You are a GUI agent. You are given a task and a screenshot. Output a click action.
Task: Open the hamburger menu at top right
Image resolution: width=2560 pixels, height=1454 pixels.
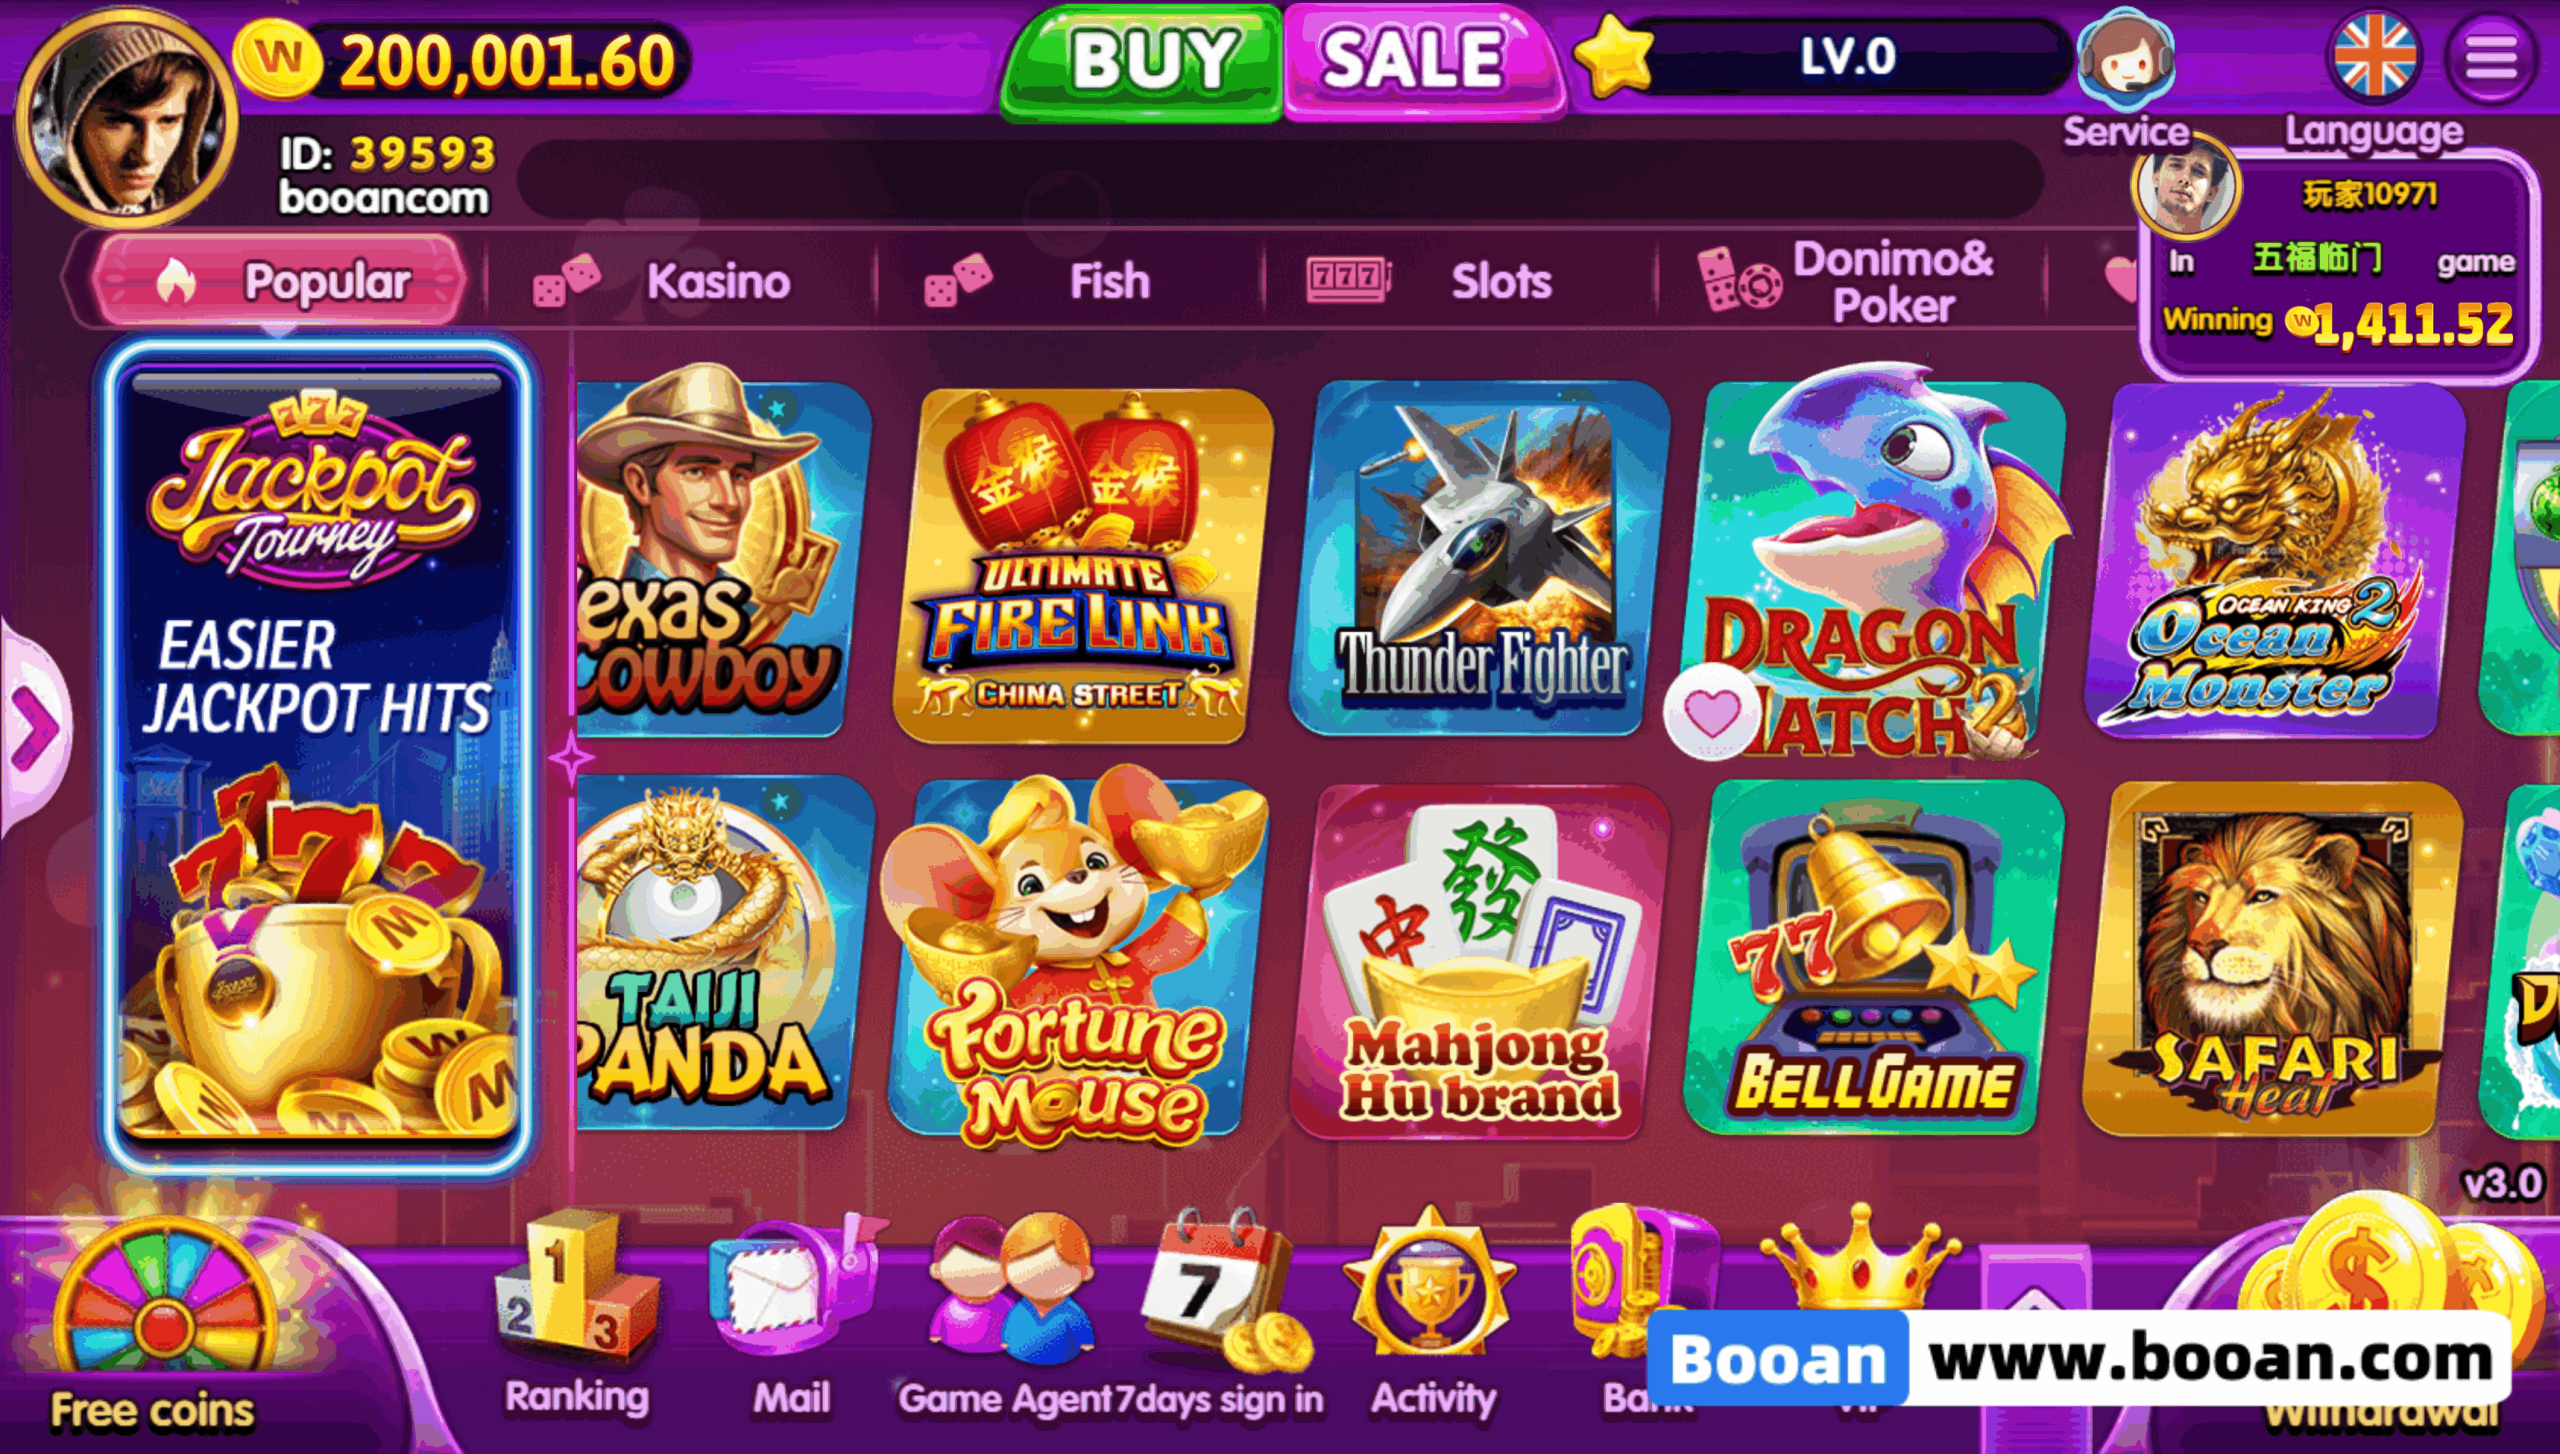click(2490, 57)
